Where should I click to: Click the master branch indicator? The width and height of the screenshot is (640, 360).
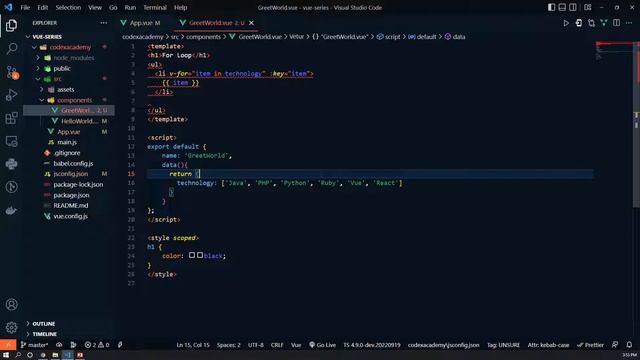(x=35, y=345)
